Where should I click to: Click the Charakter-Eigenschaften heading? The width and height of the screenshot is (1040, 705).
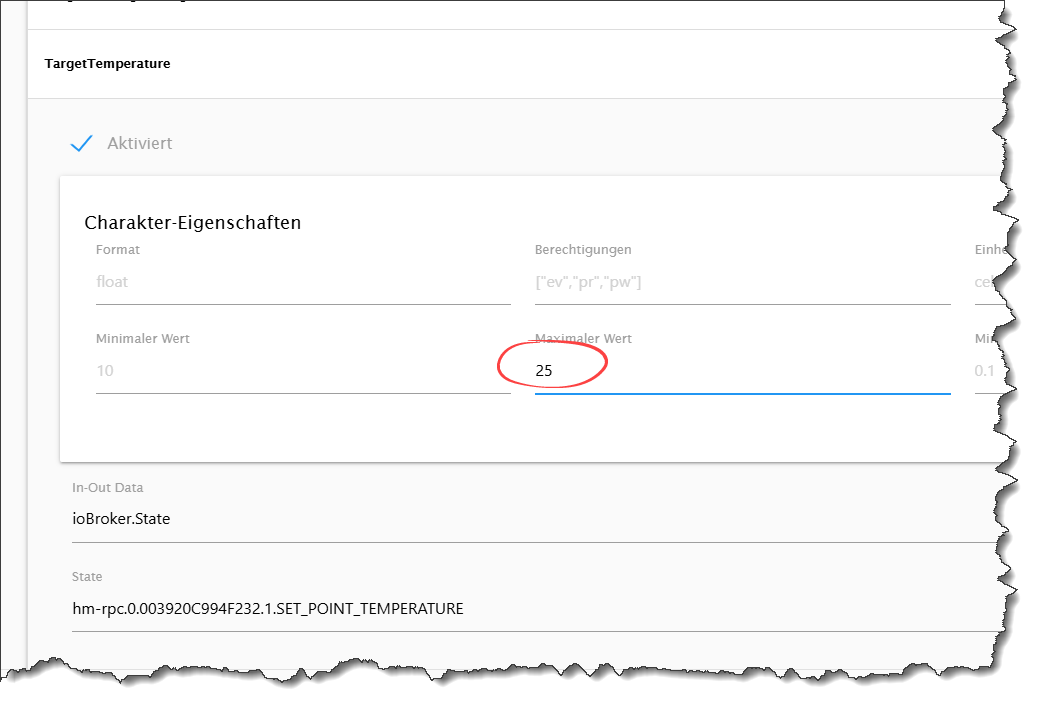pyautogui.click(x=193, y=223)
